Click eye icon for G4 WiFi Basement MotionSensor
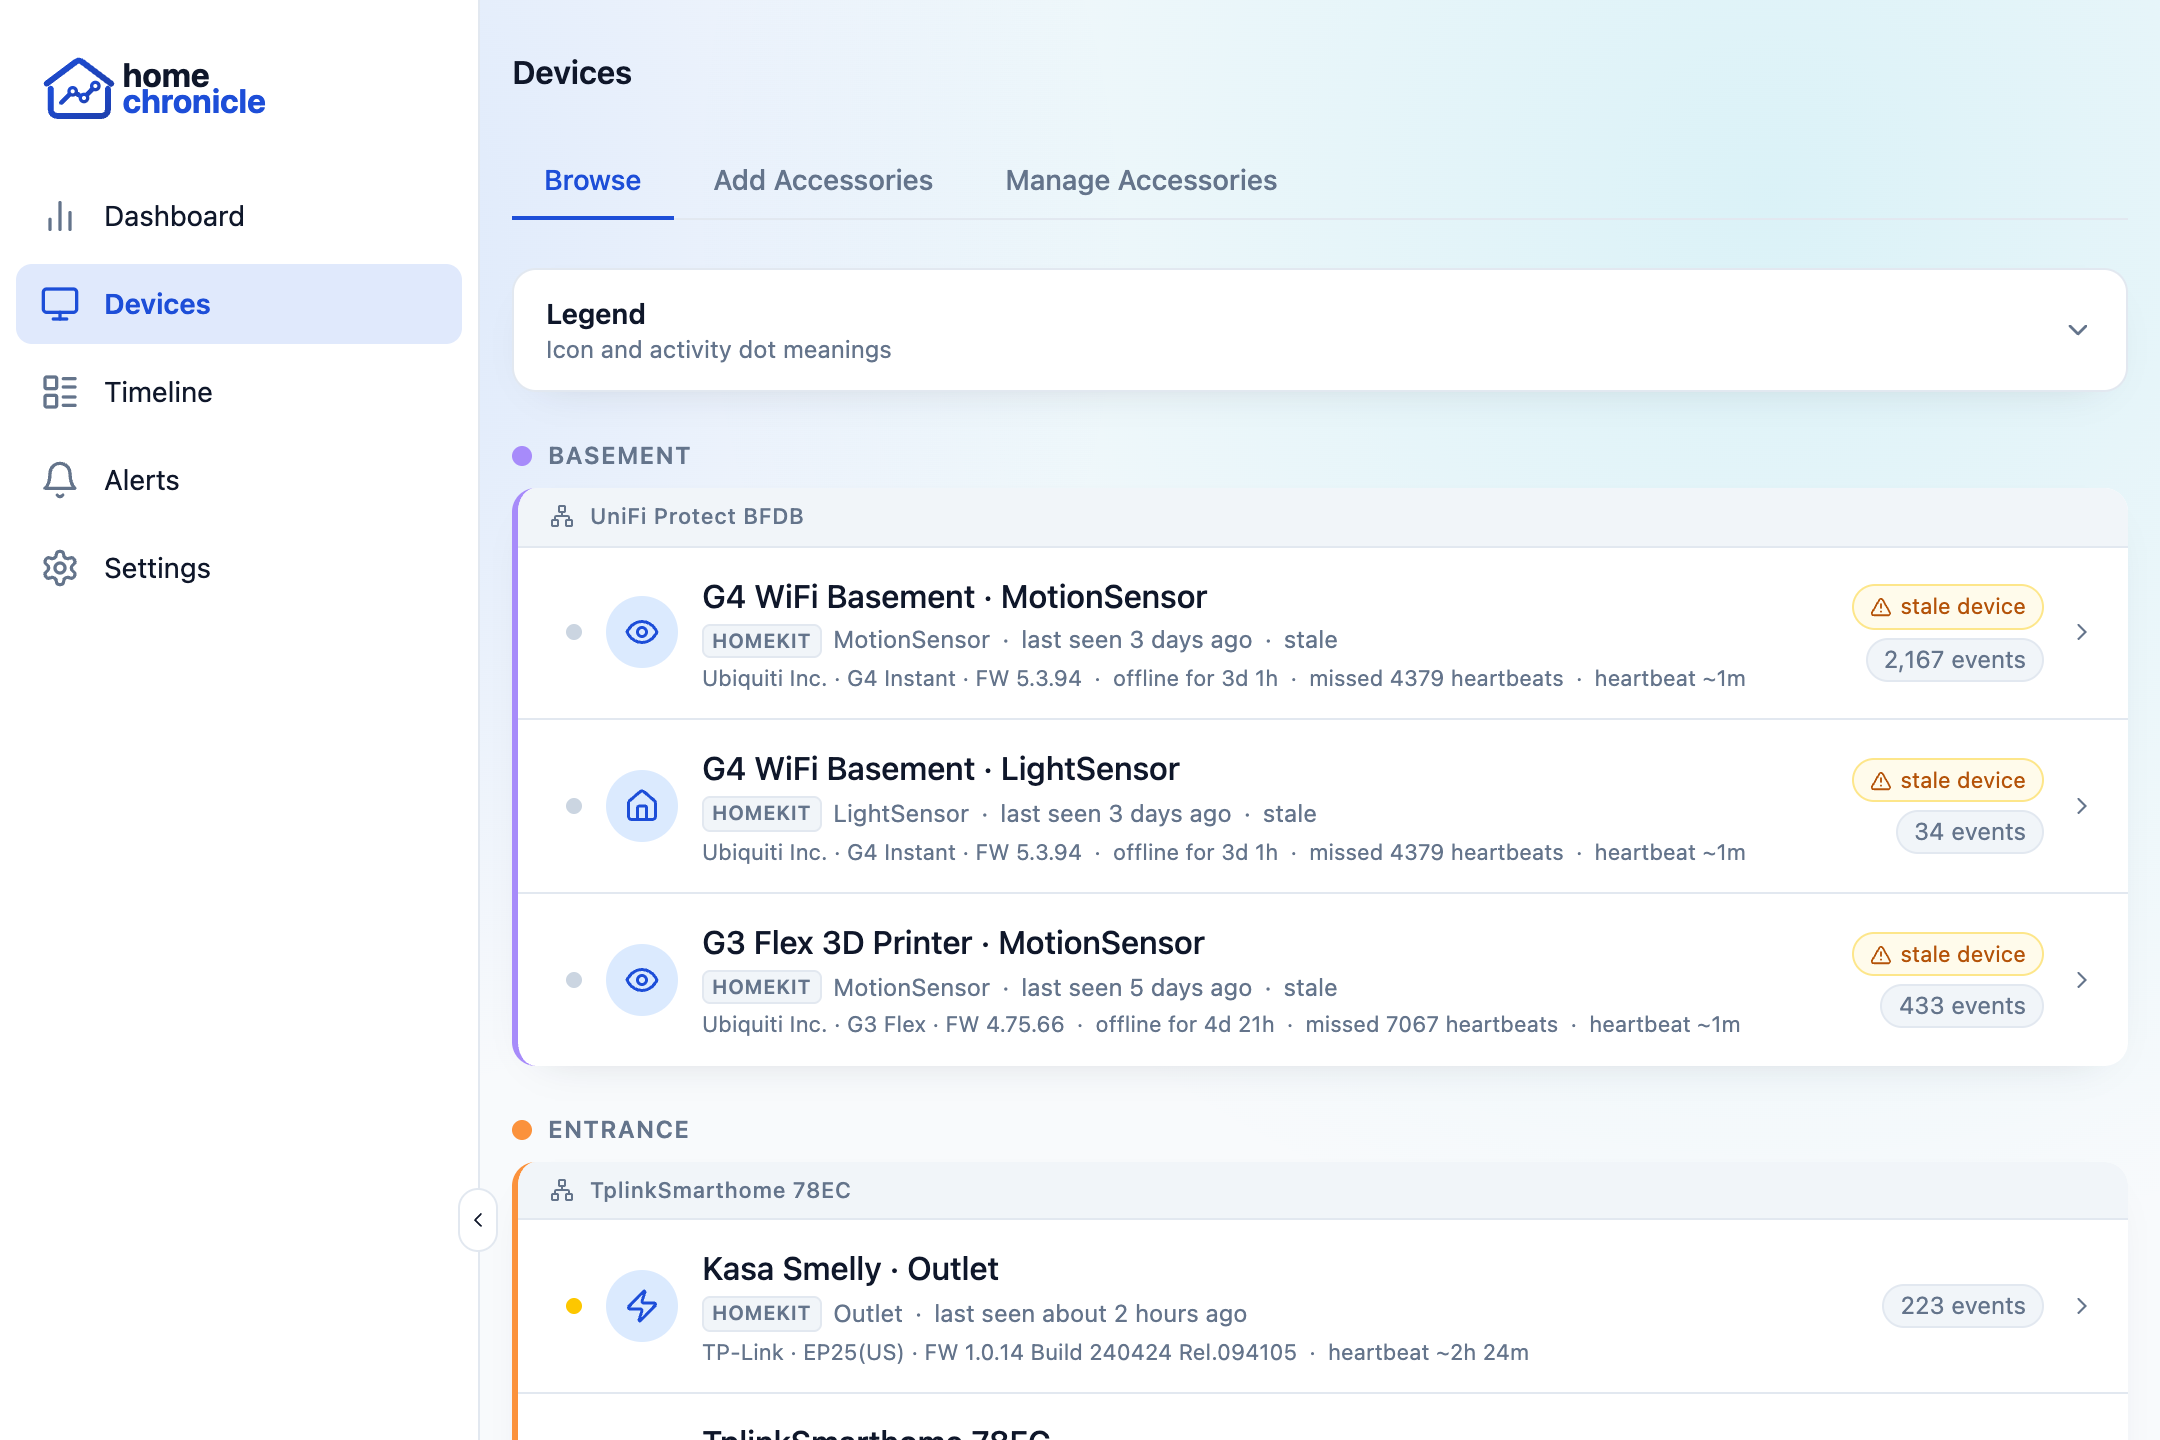 (x=642, y=632)
